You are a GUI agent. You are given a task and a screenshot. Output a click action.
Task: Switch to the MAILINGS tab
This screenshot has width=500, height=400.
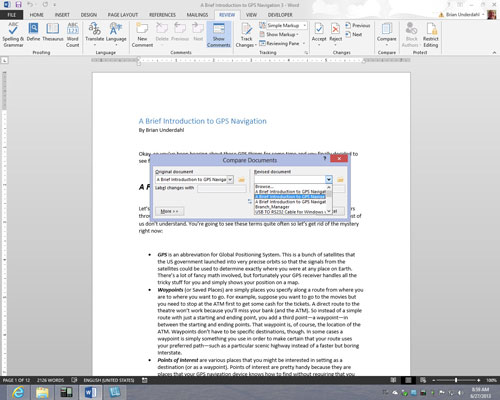[x=197, y=15]
